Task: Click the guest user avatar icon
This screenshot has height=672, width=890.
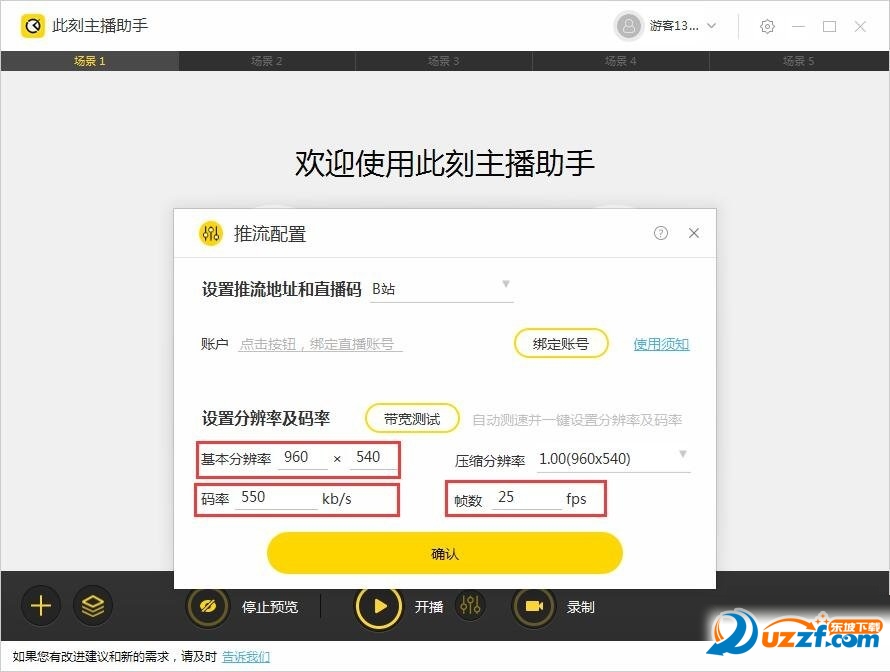Action: pyautogui.click(x=628, y=26)
